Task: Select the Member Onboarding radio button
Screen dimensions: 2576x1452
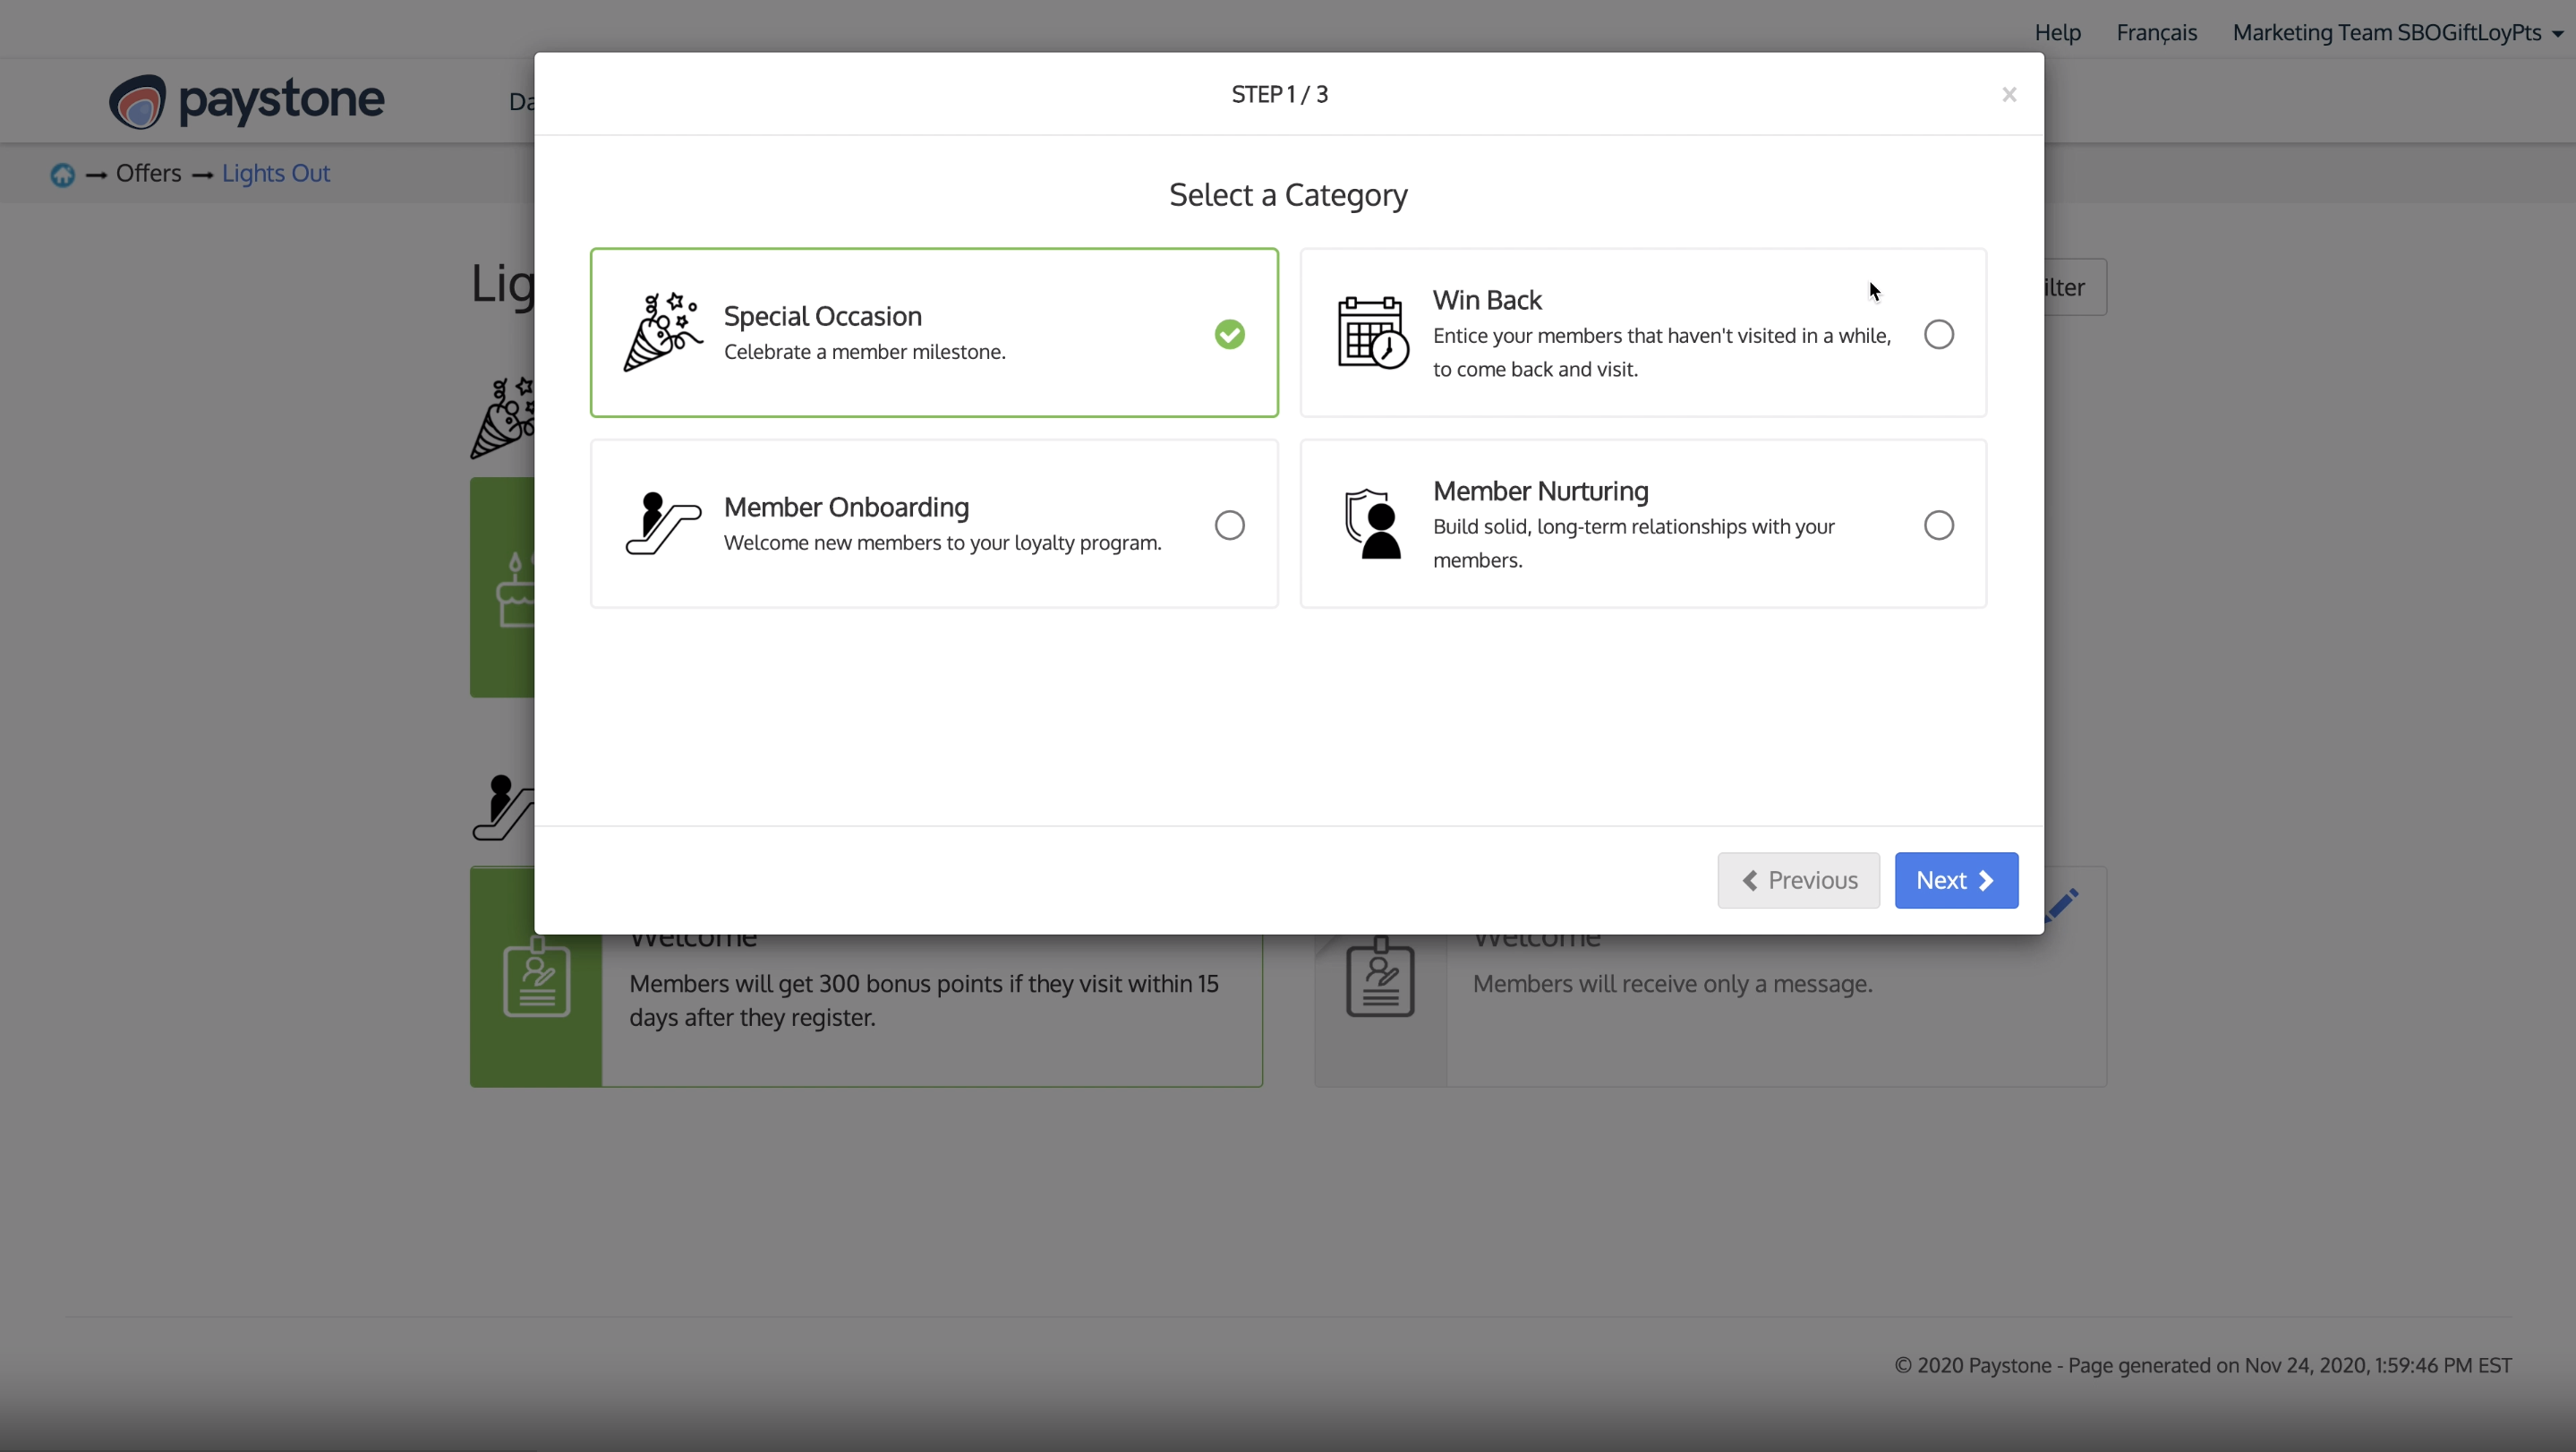Action: [x=1229, y=524]
